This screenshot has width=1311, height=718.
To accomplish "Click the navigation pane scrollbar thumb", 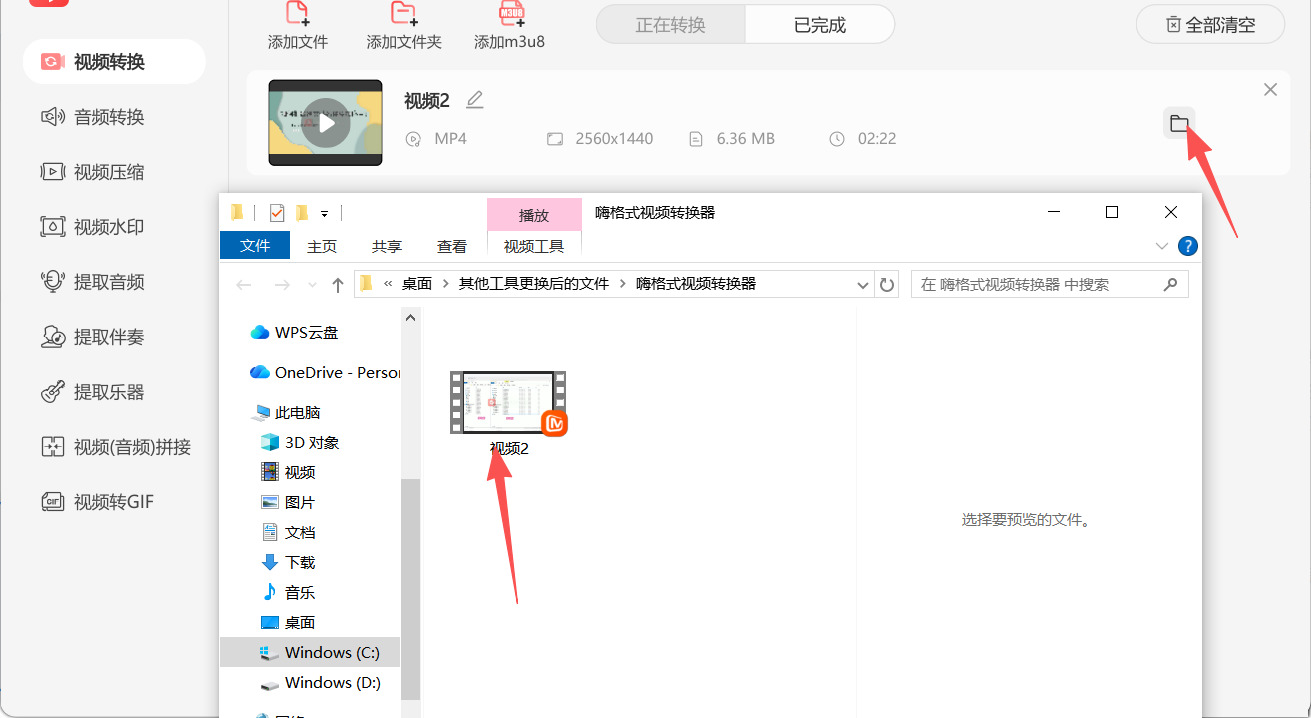I will [410, 588].
